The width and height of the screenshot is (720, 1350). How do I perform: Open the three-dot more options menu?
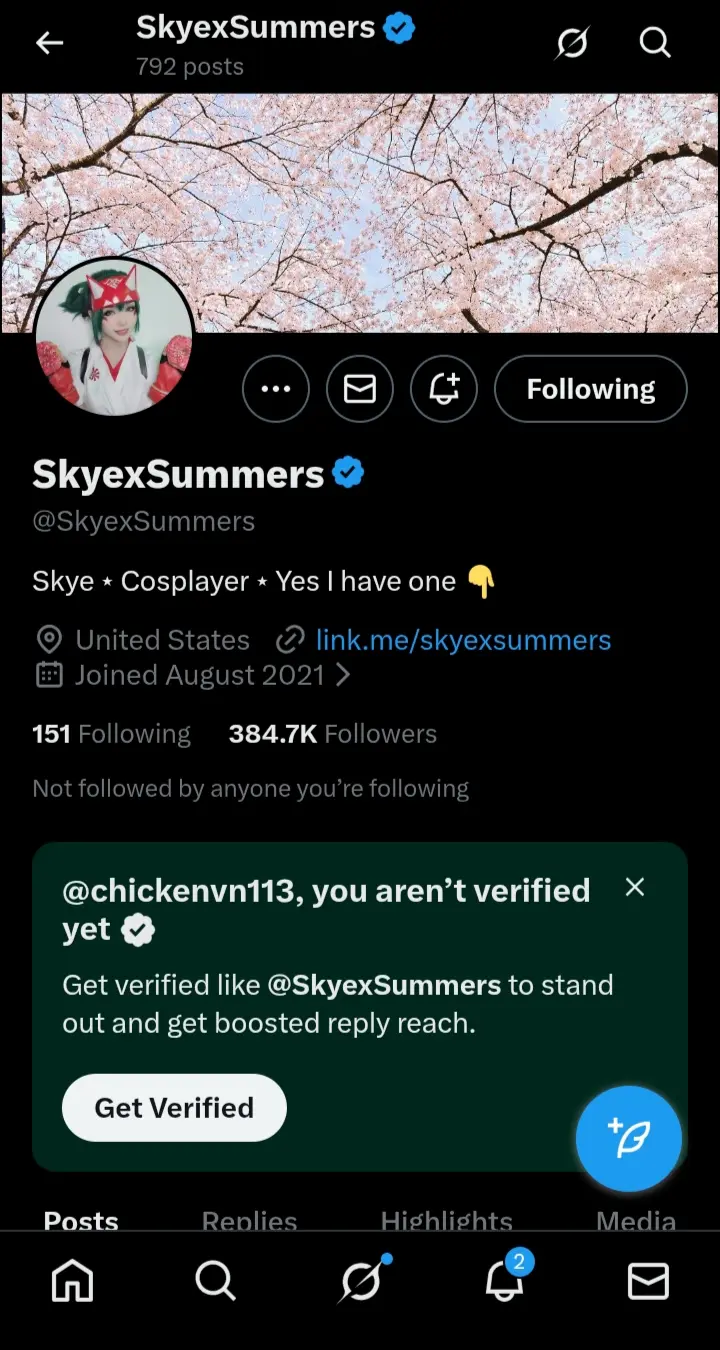pos(276,389)
